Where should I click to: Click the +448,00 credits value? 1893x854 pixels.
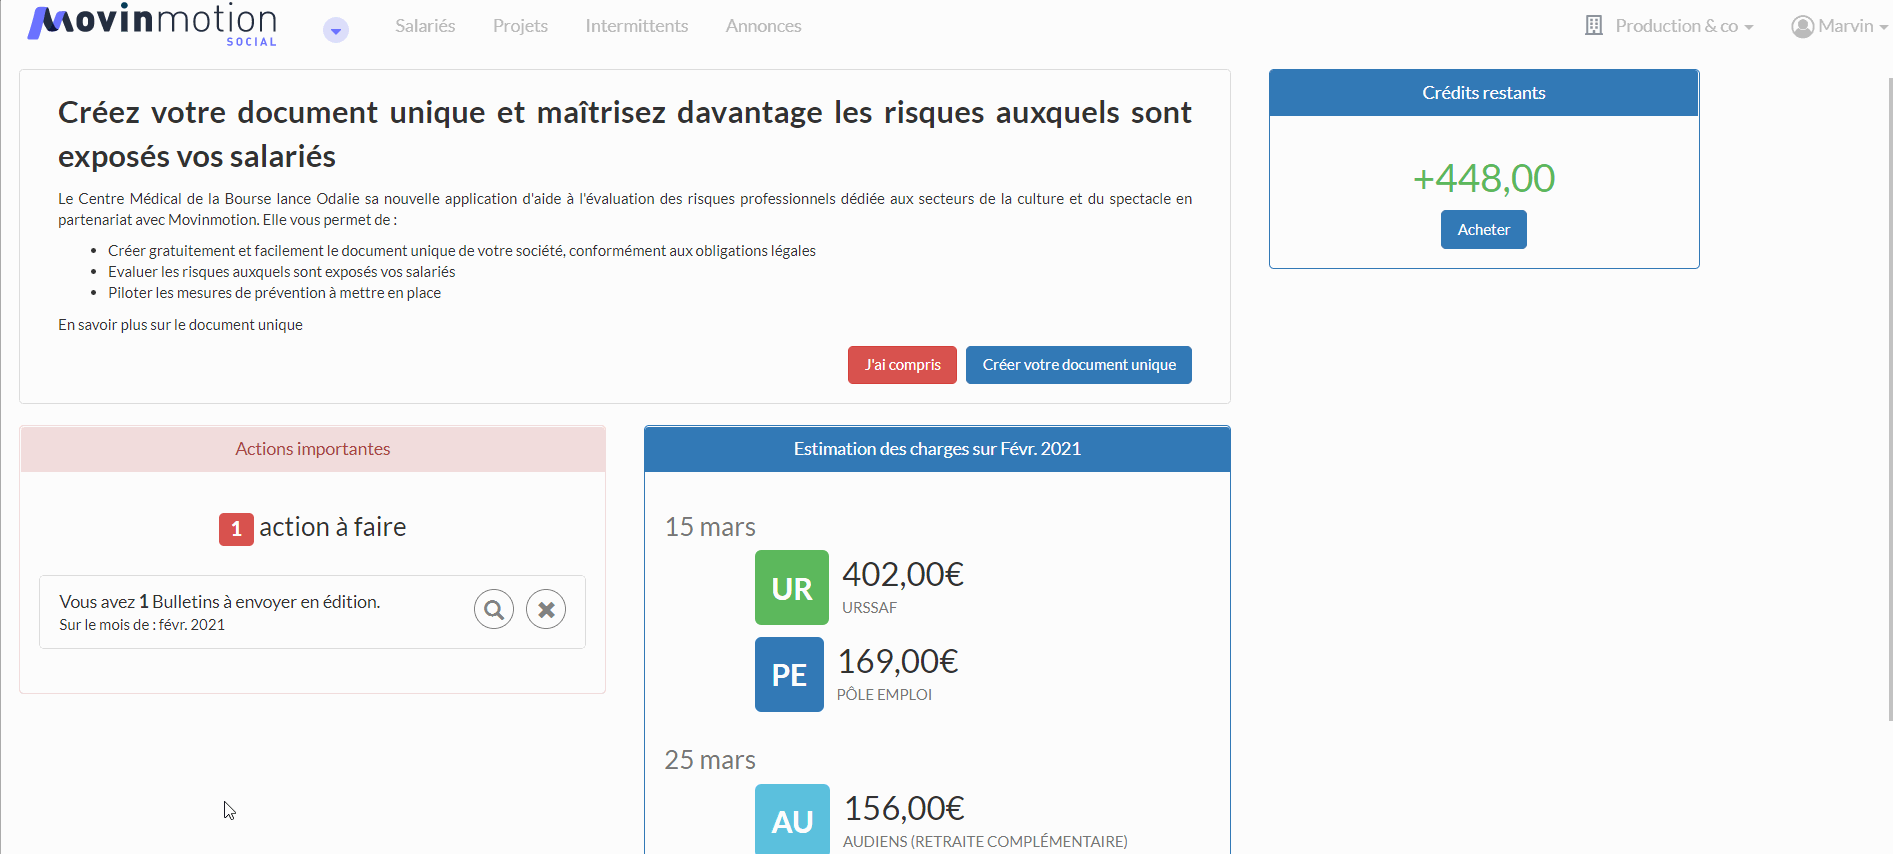[x=1484, y=178]
